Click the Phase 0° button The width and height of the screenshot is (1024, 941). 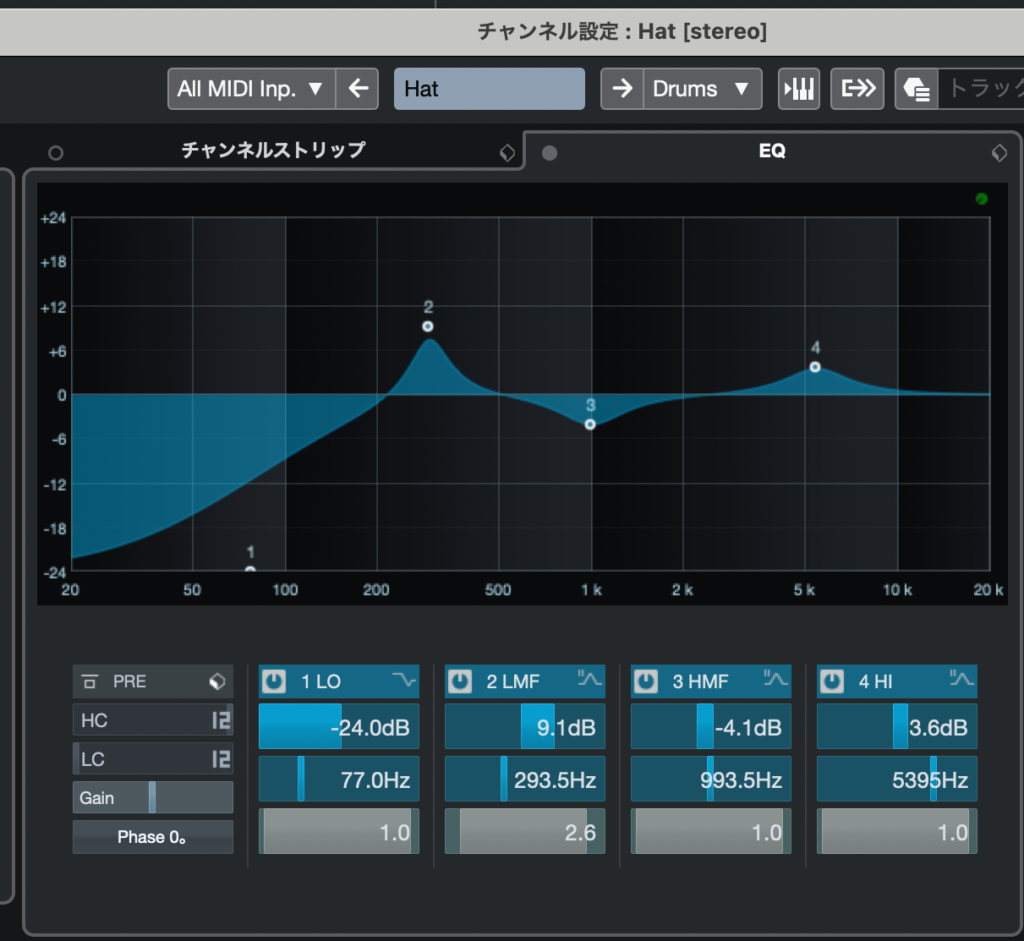pyautogui.click(x=152, y=837)
